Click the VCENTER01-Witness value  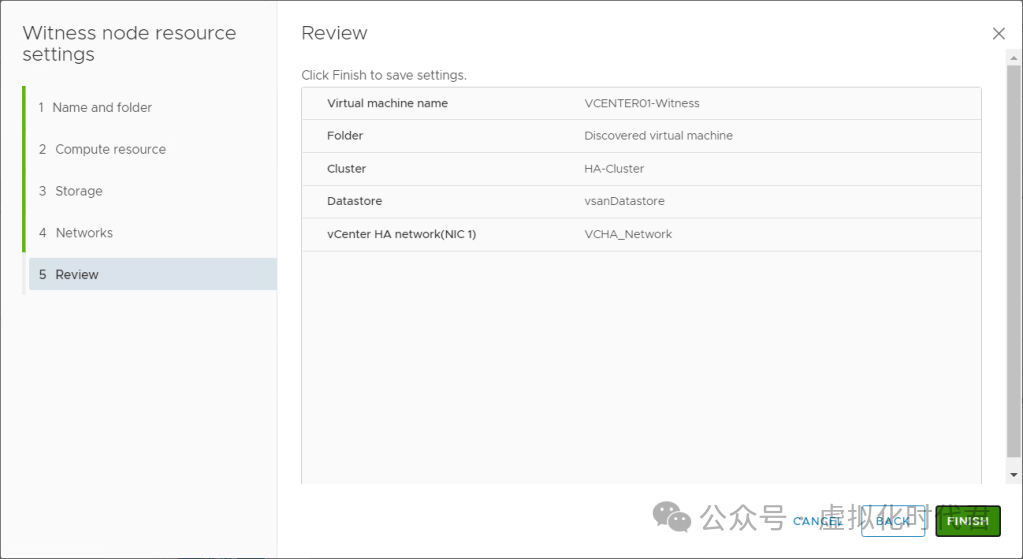[641, 103]
